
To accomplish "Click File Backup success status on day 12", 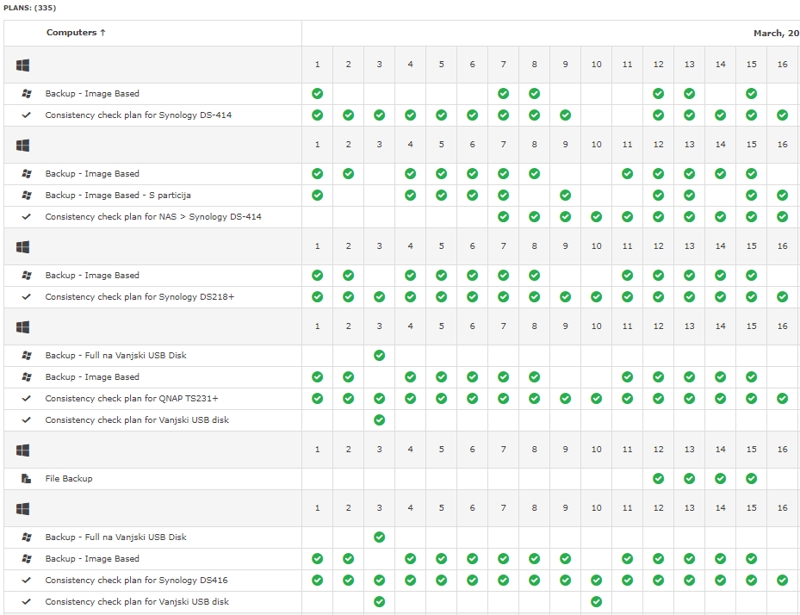I will tap(658, 479).
